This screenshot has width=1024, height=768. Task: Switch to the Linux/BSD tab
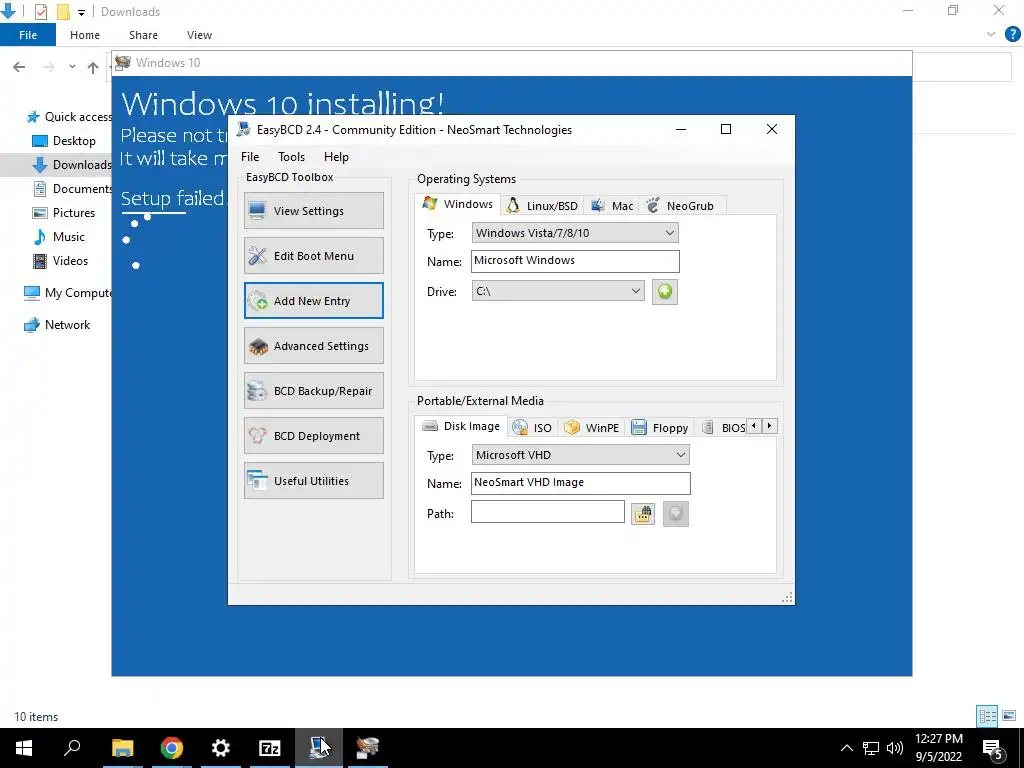tap(542, 206)
